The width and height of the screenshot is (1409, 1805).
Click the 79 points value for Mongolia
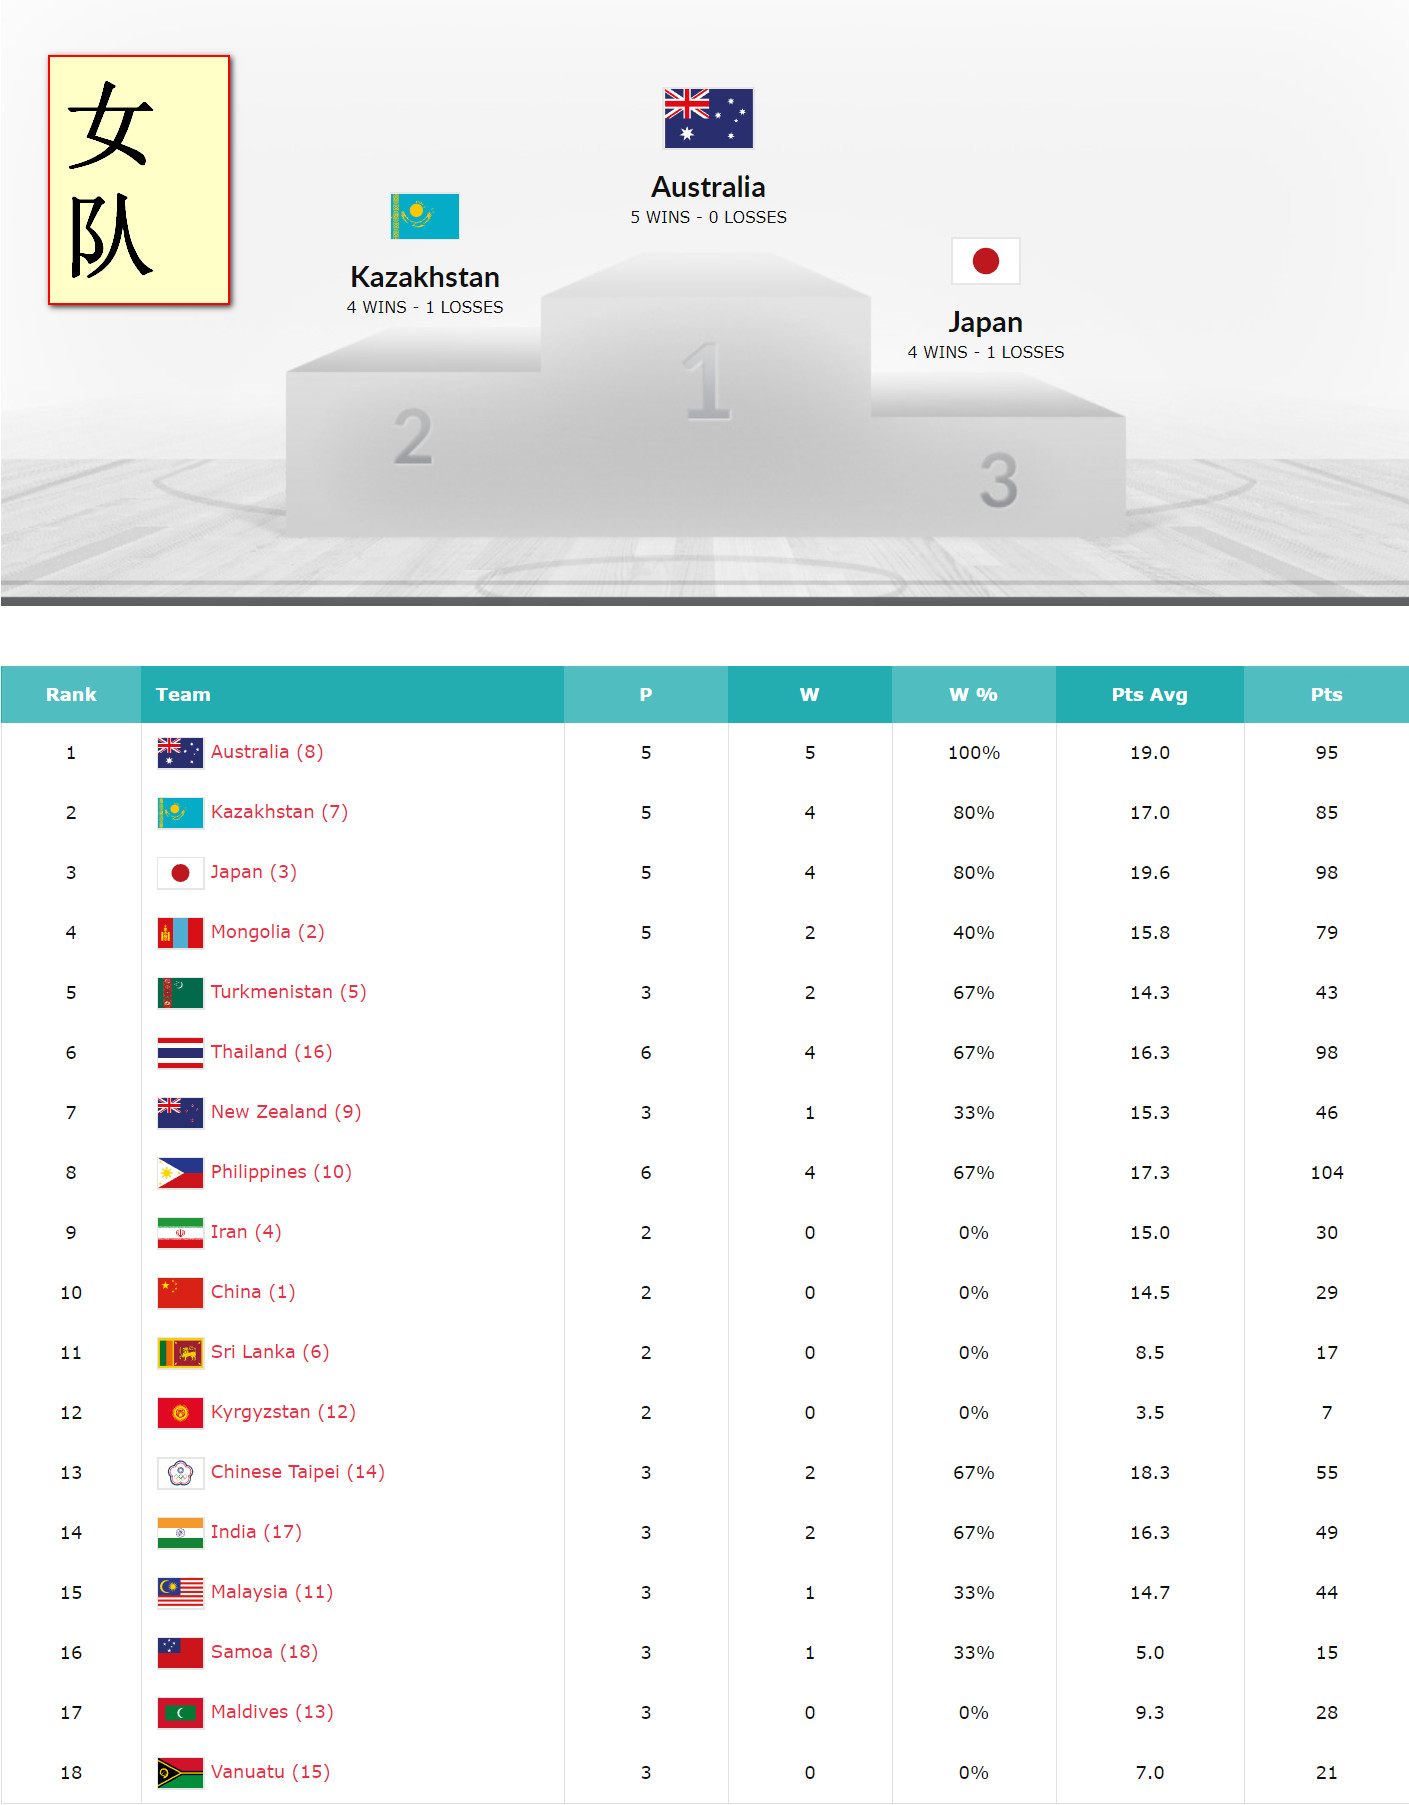click(1327, 932)
